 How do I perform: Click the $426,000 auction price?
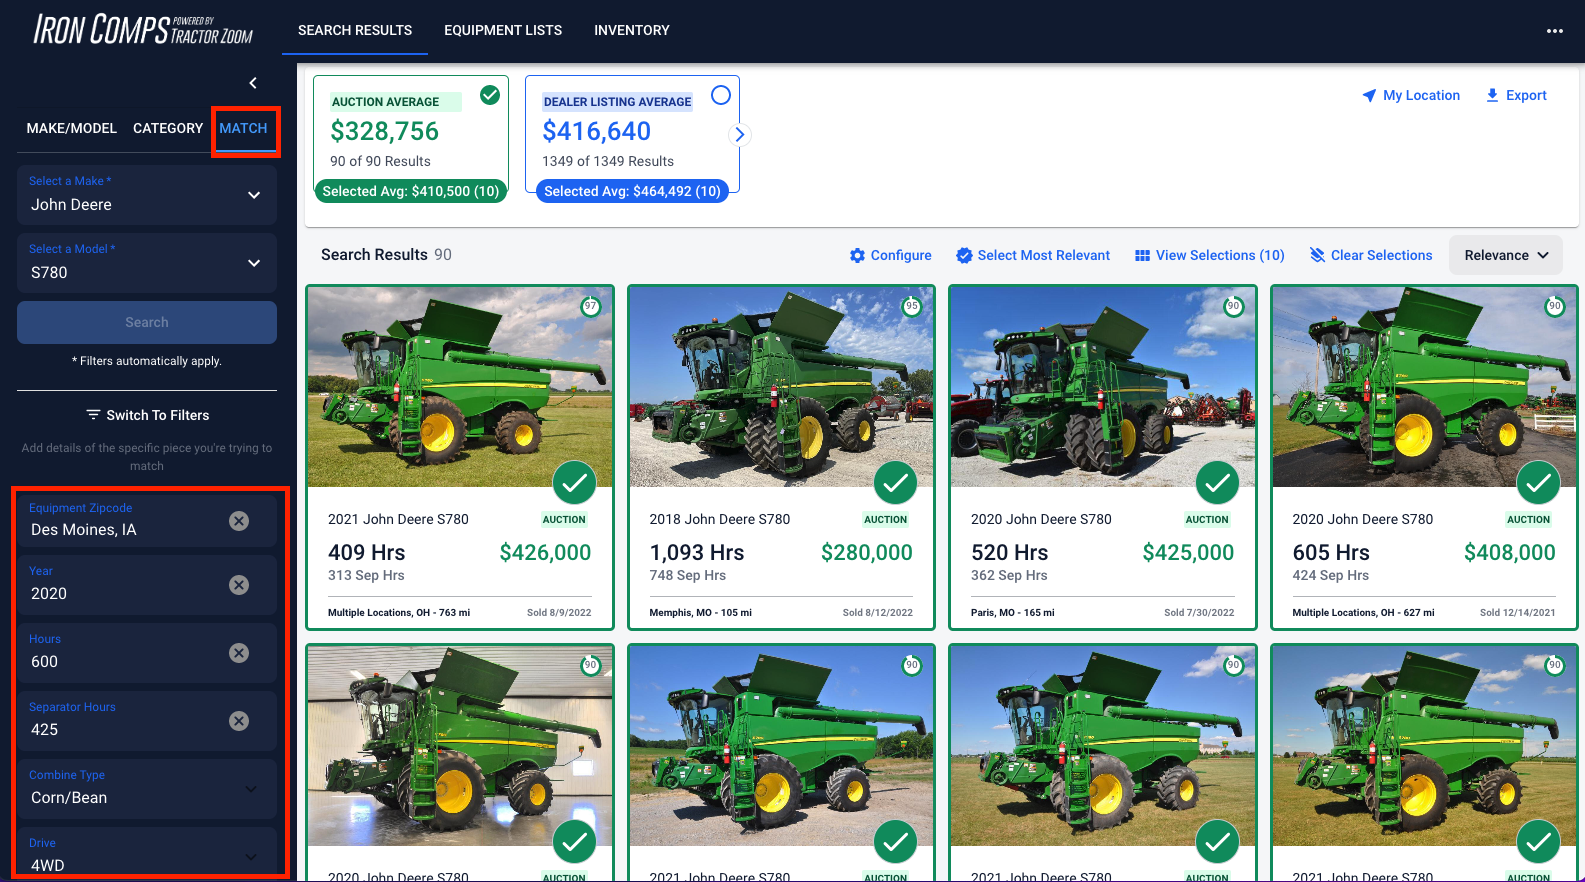(545, 552)
